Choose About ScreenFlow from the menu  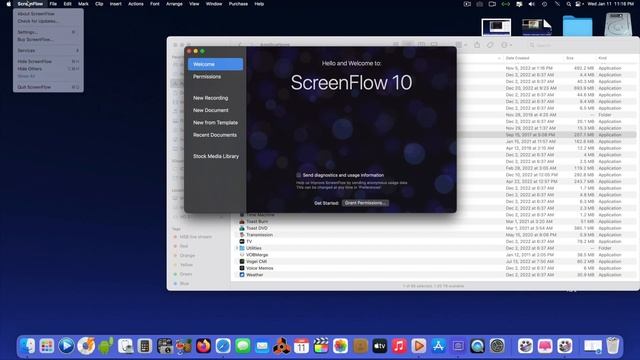point(48,14)
